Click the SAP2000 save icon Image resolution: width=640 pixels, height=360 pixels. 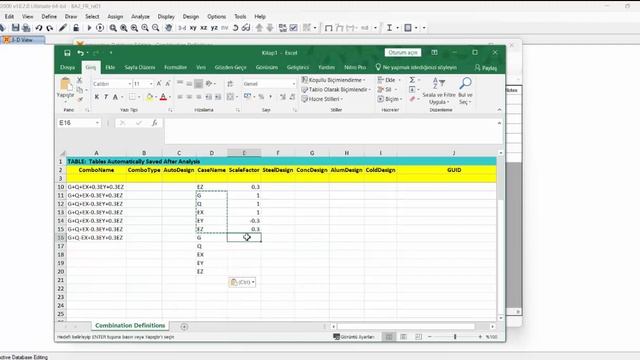15,28
